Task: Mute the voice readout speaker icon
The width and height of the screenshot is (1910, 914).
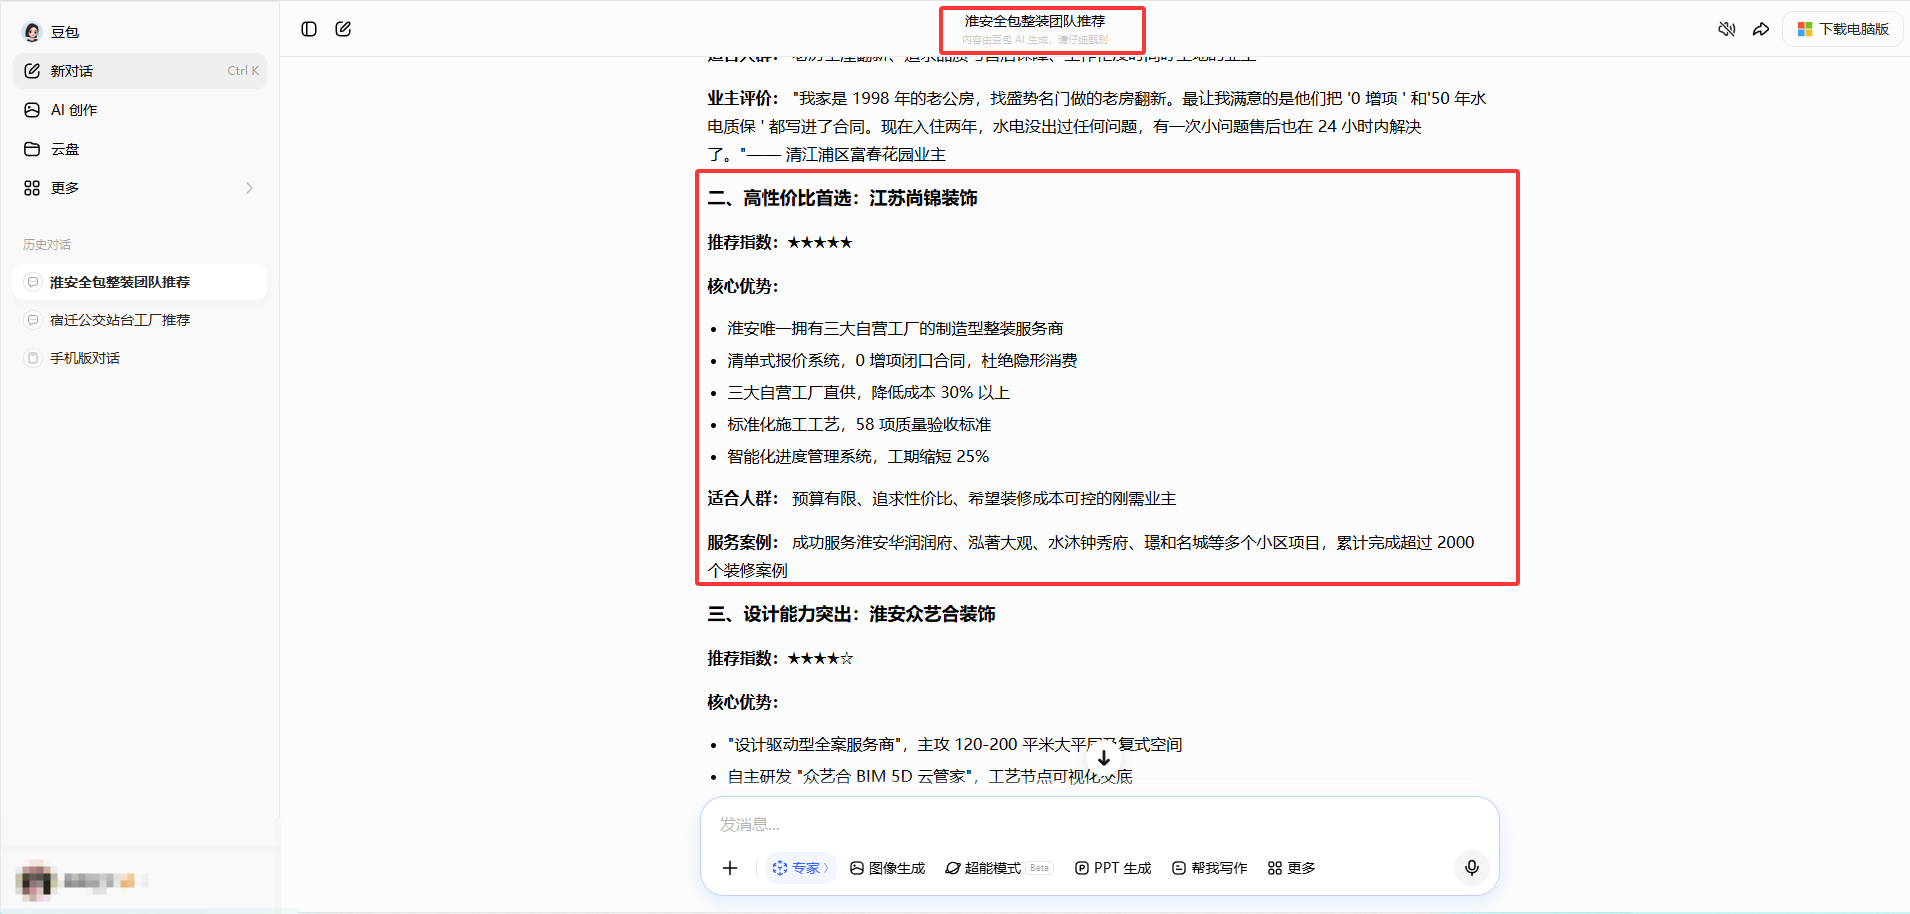Action: click(1727, 29)
